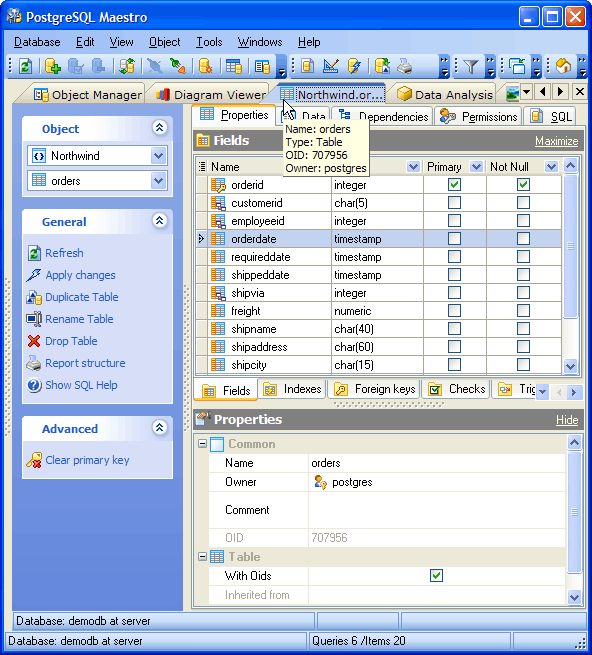Viewport: 592px width, 655px height.
Task: Select the requireddate field row
Action: click(x=379, y=257)
